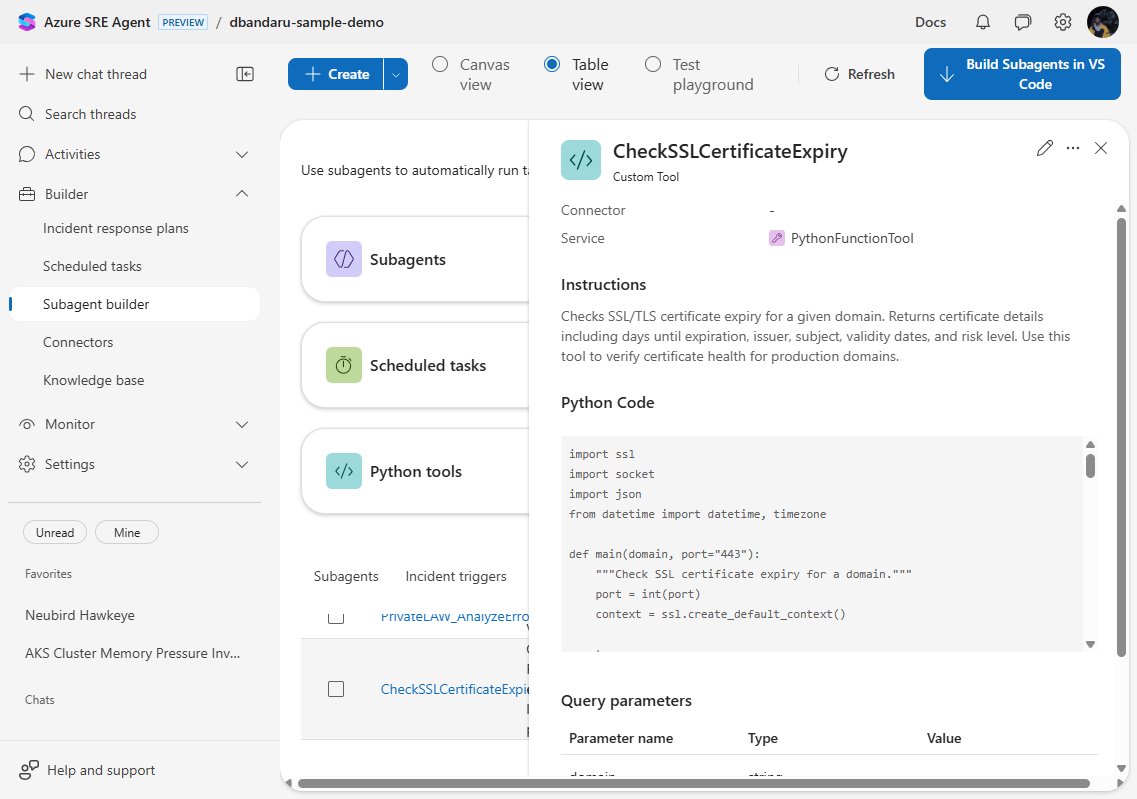Click the Subagents card icon
Viewport: 1137px width, 799px height.
click(x=344, y=259)
